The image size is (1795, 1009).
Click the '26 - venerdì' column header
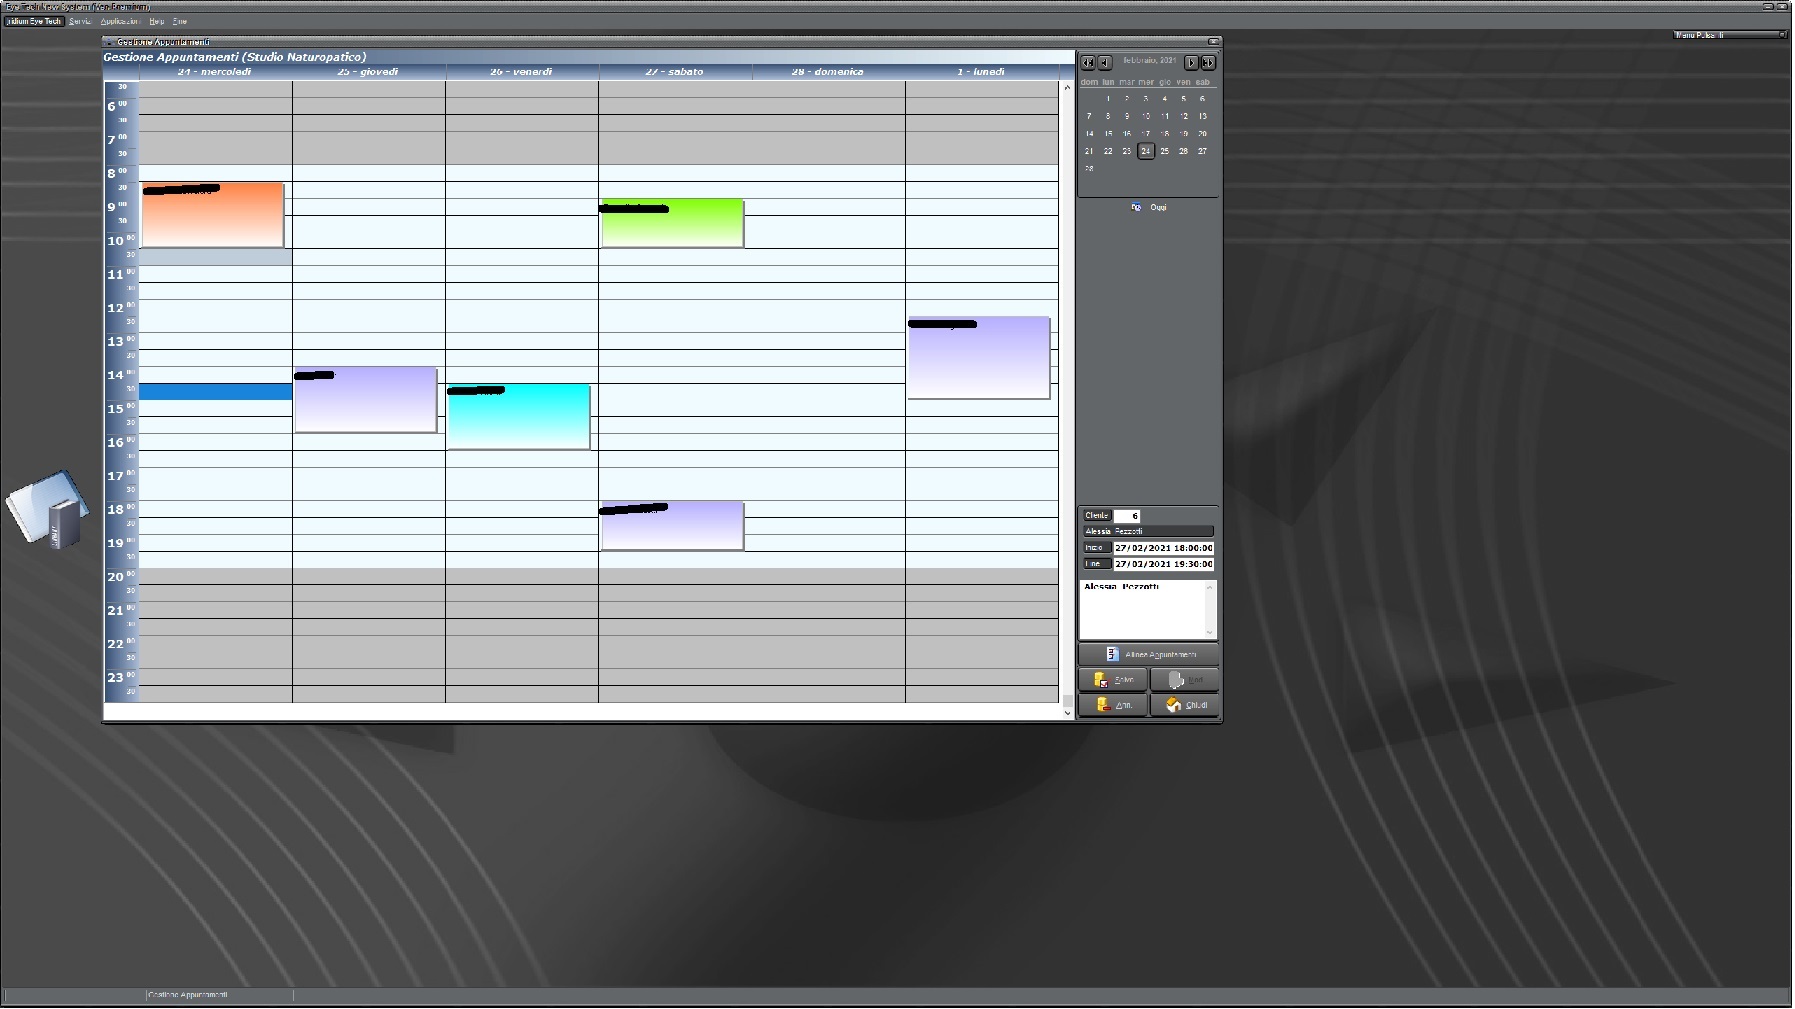tap(521, 72)
